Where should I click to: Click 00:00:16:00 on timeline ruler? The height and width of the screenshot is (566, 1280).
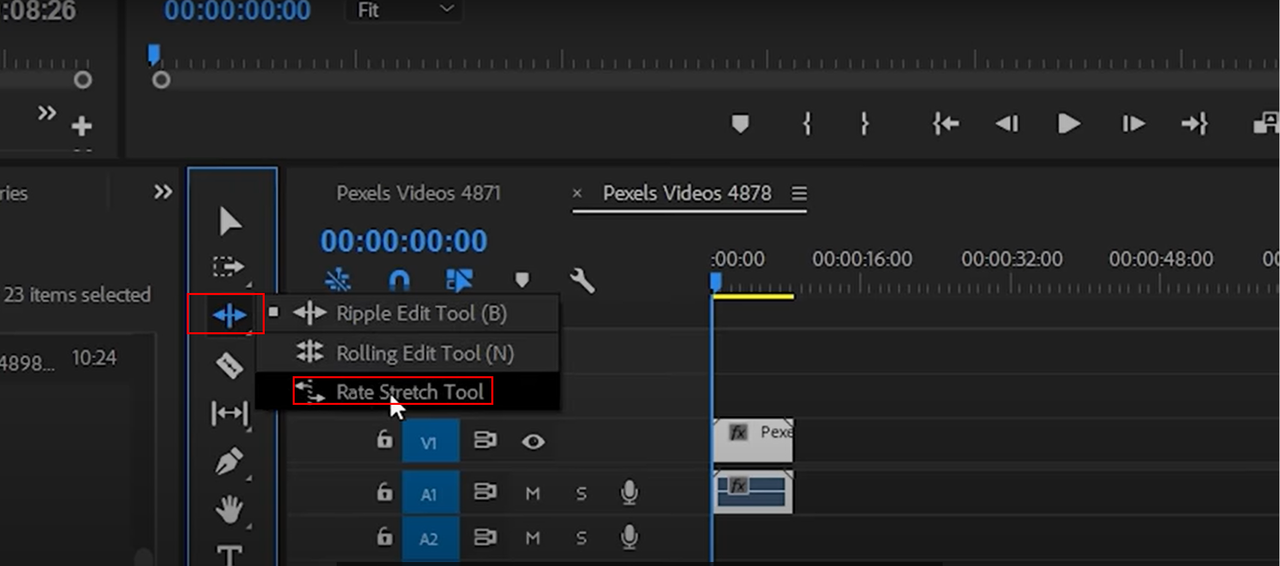(x=862, y=259)
